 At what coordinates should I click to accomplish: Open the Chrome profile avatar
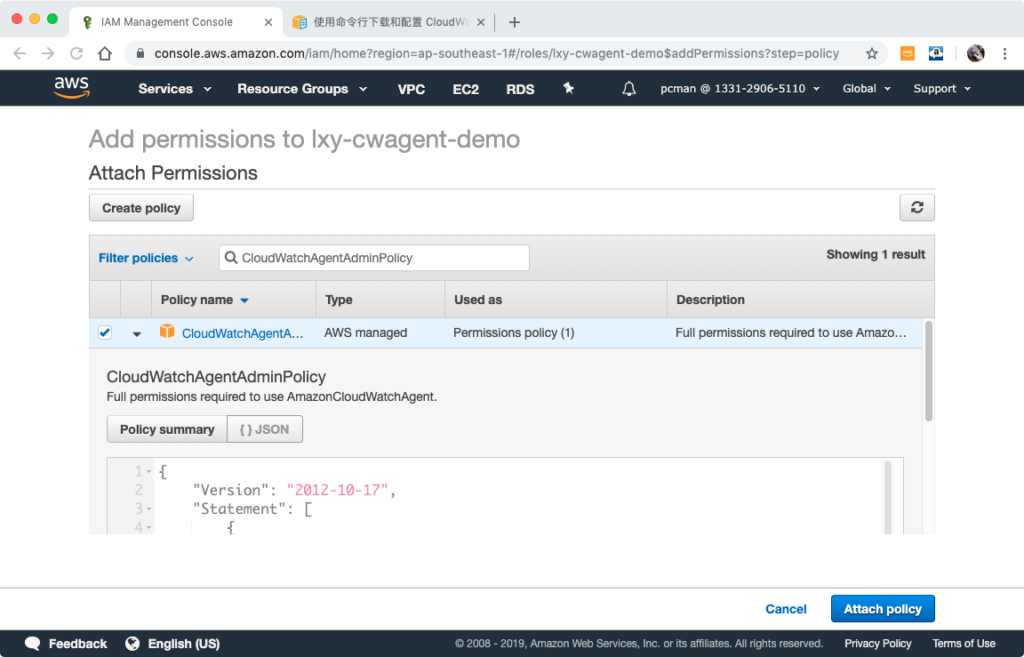[975, 54]
